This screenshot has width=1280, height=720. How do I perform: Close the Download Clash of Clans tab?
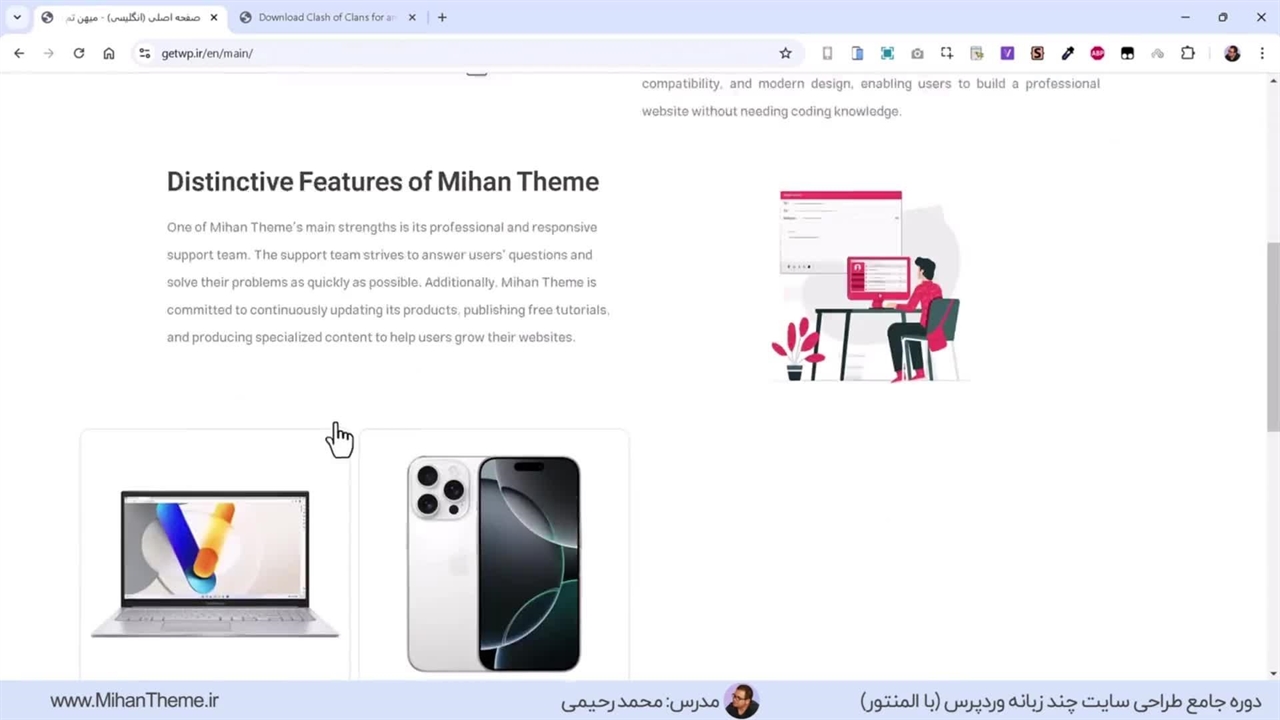[x=412, y=17]
